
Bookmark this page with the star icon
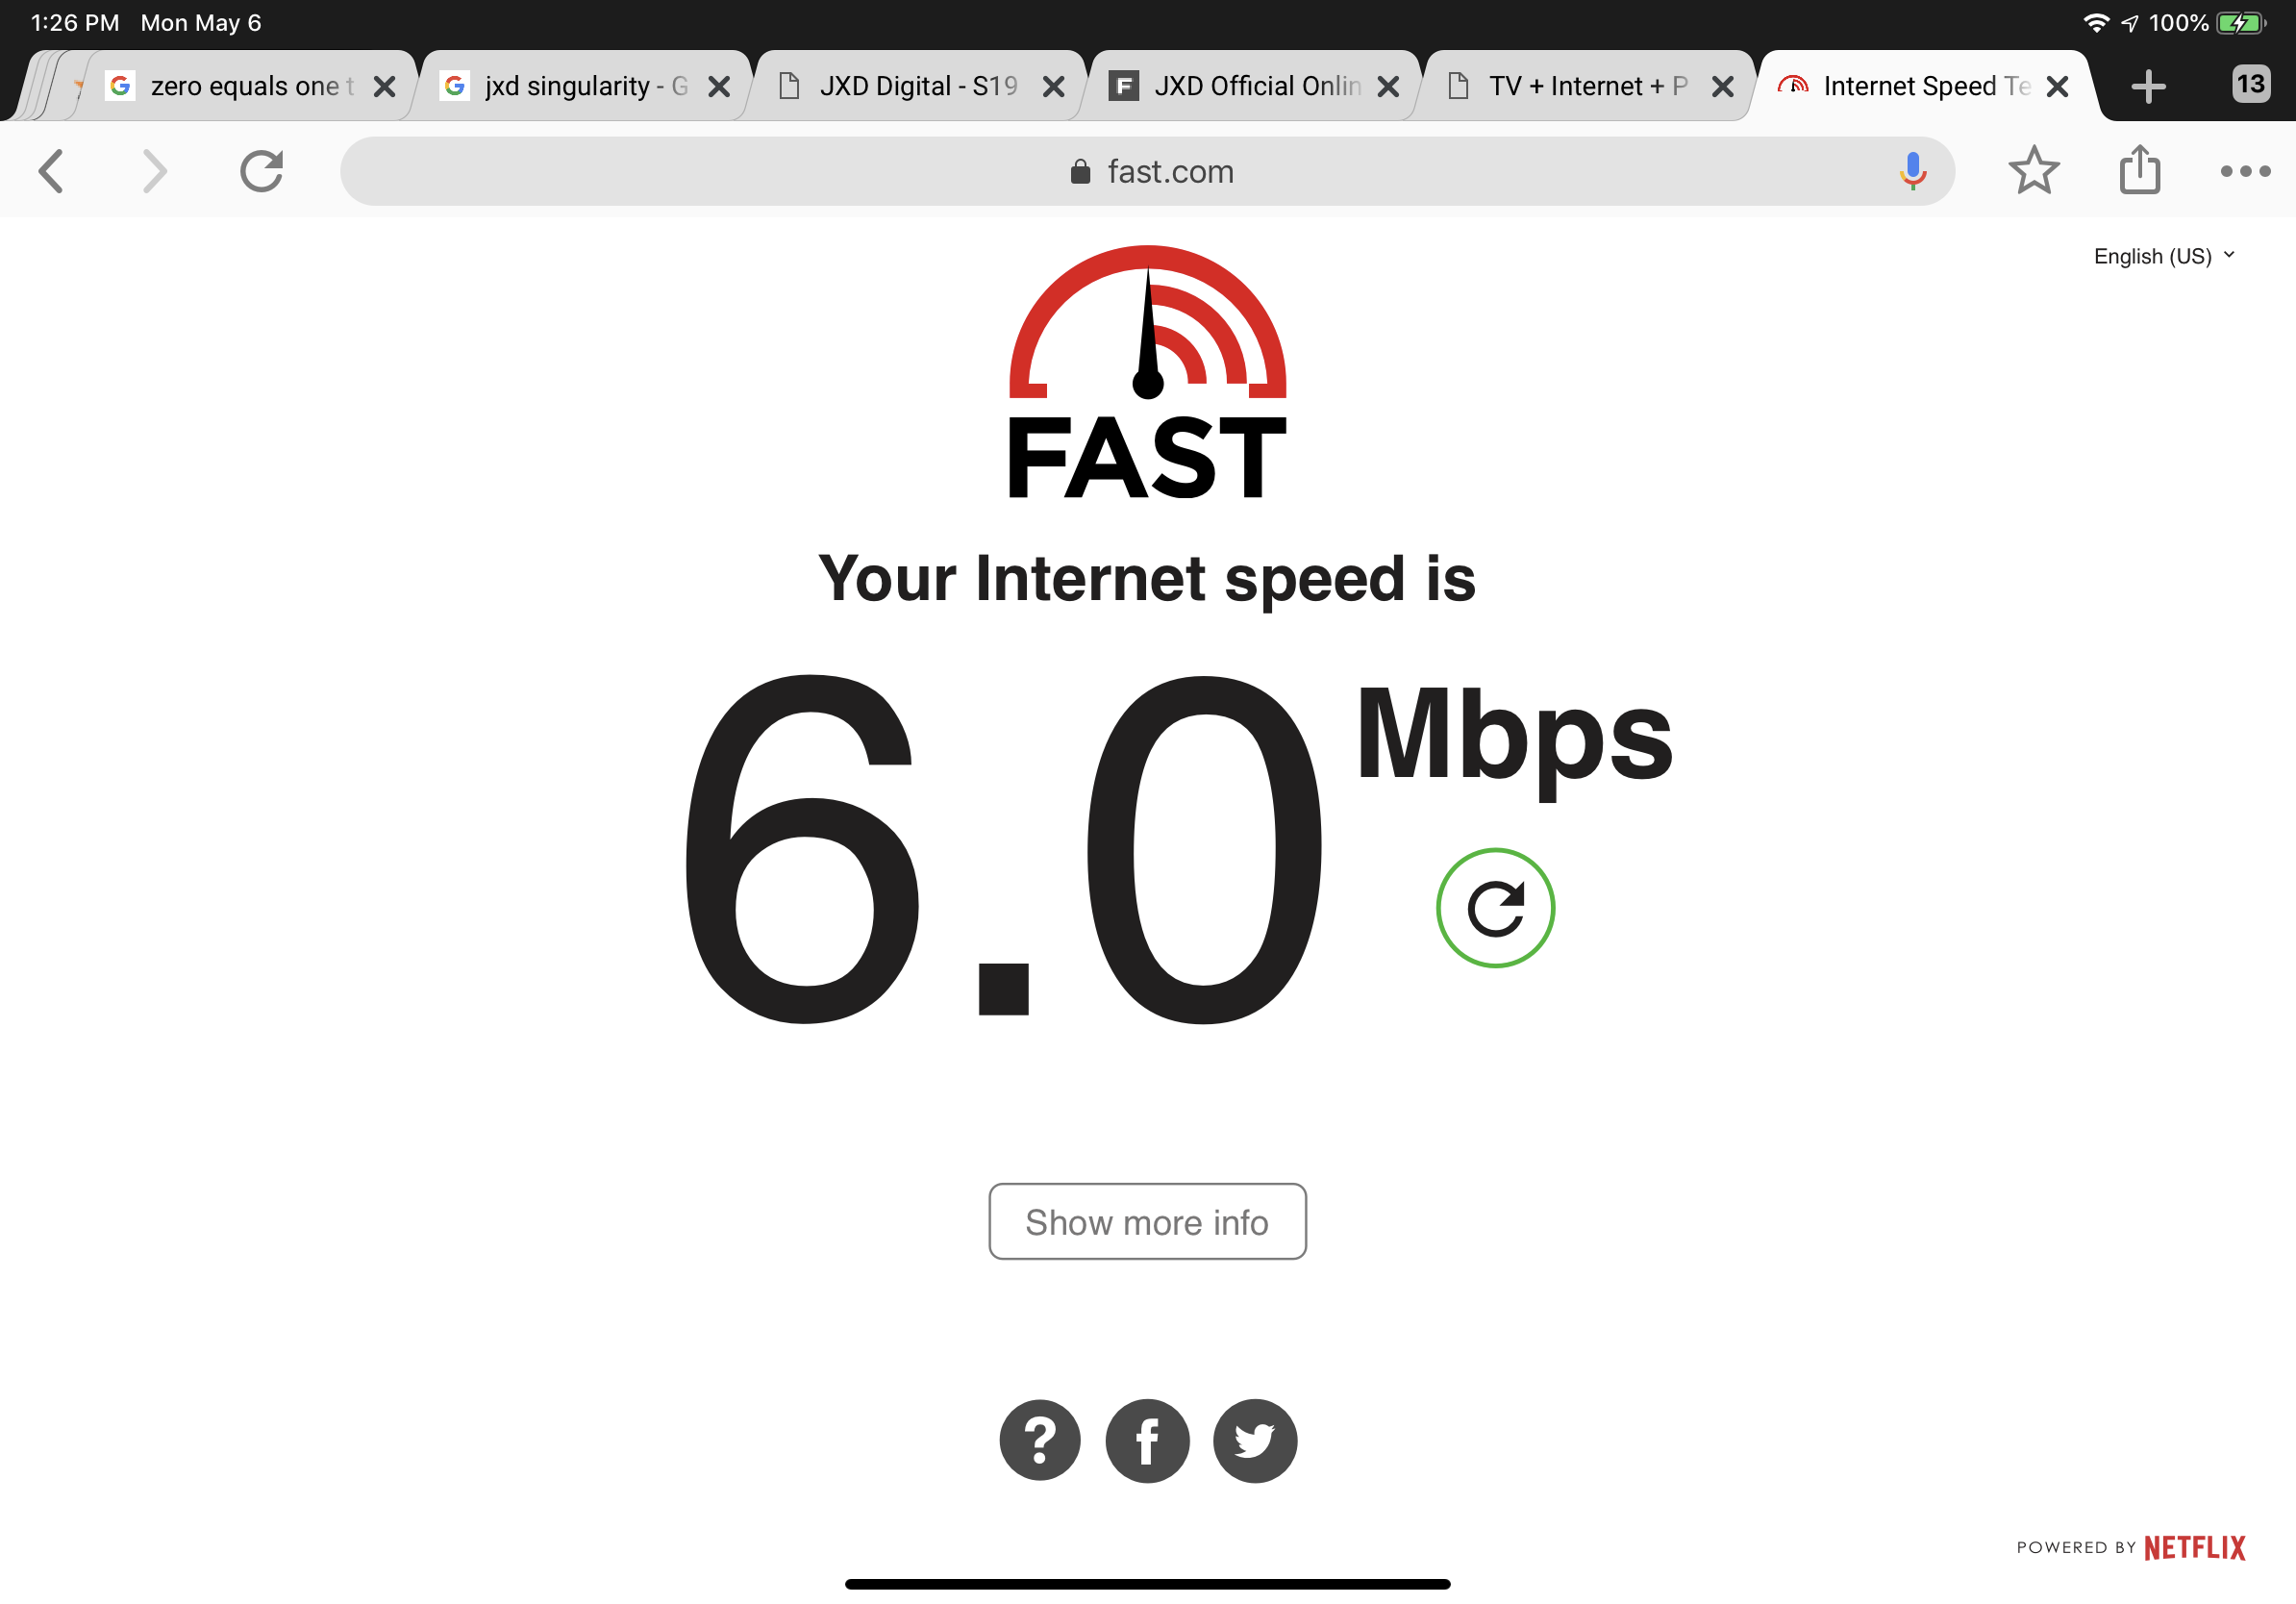pyautogui.click(x=2034, y=171)
